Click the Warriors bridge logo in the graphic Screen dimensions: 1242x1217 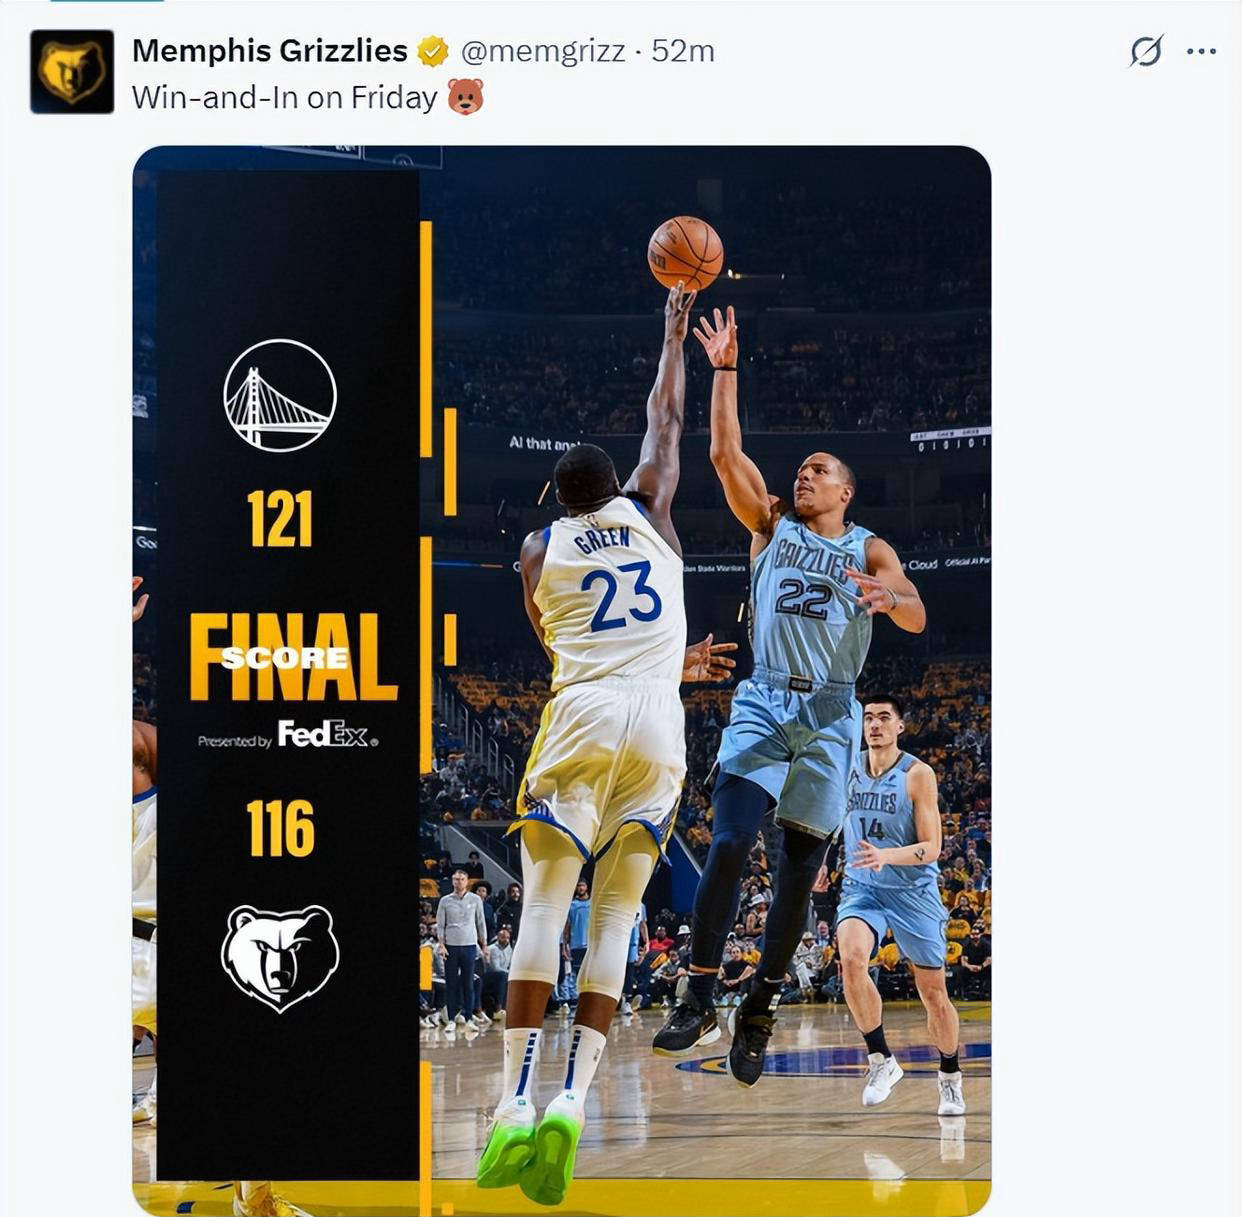[280, 395]
